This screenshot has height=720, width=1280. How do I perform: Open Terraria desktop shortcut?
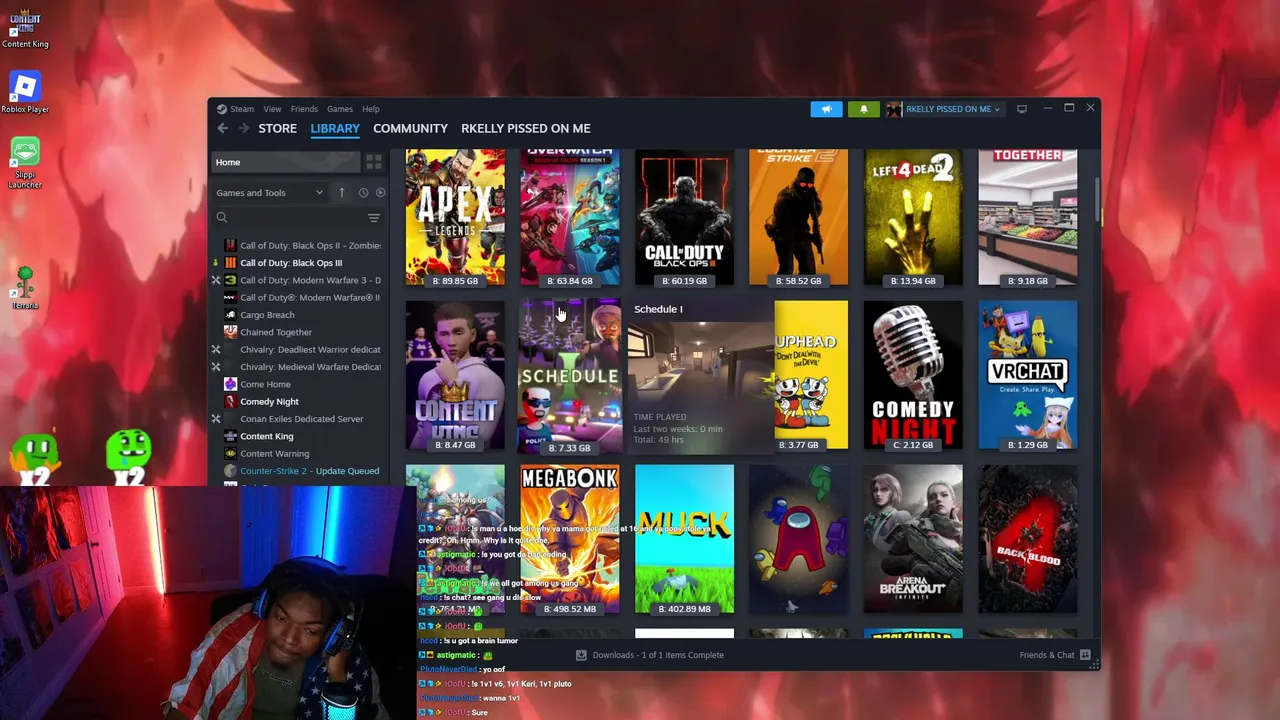[x=25, y=288]
